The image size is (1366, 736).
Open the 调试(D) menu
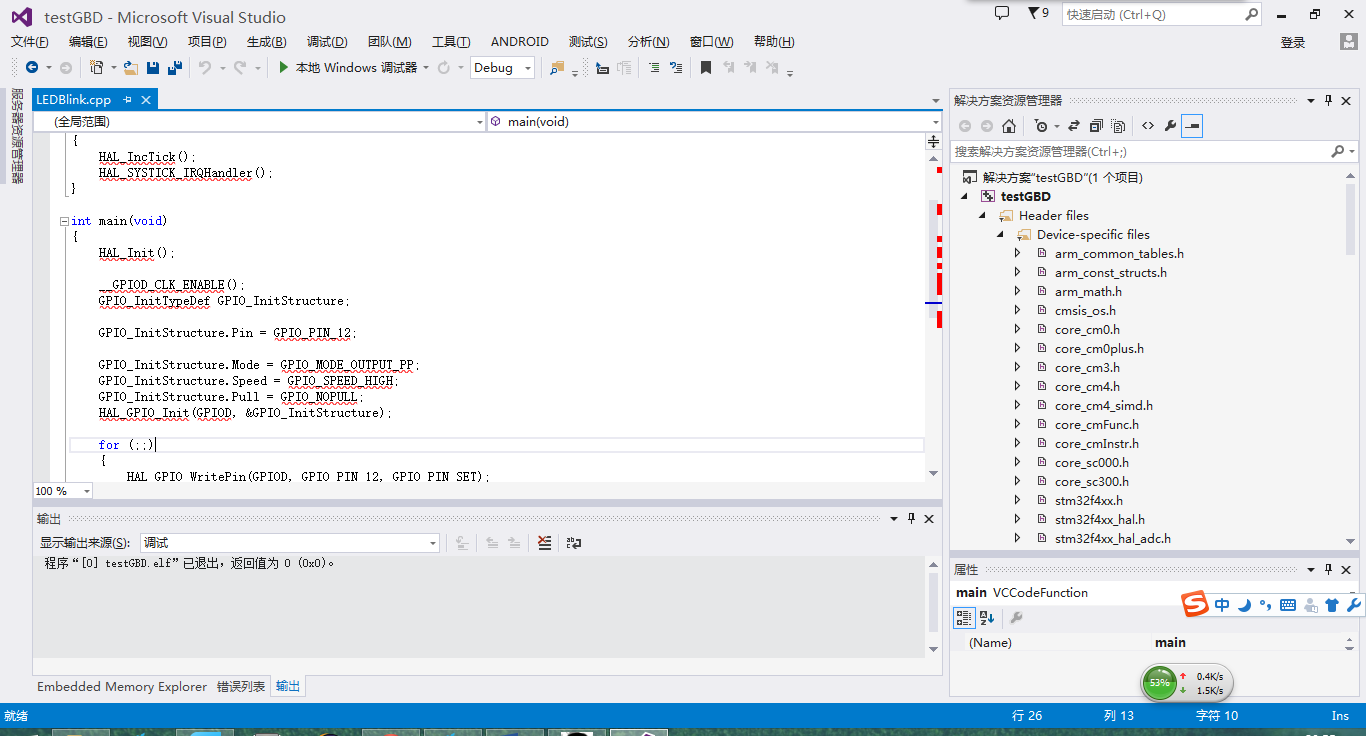coord(327,42)
